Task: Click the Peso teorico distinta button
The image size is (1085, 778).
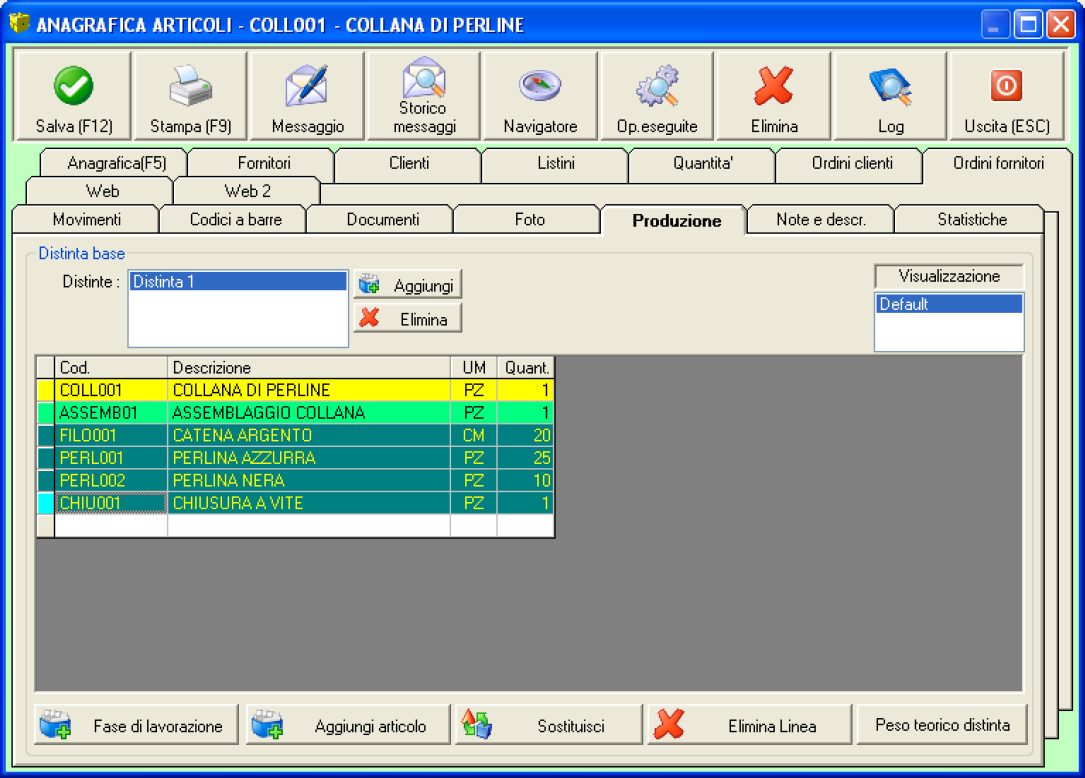Action: tap(942, 725)
